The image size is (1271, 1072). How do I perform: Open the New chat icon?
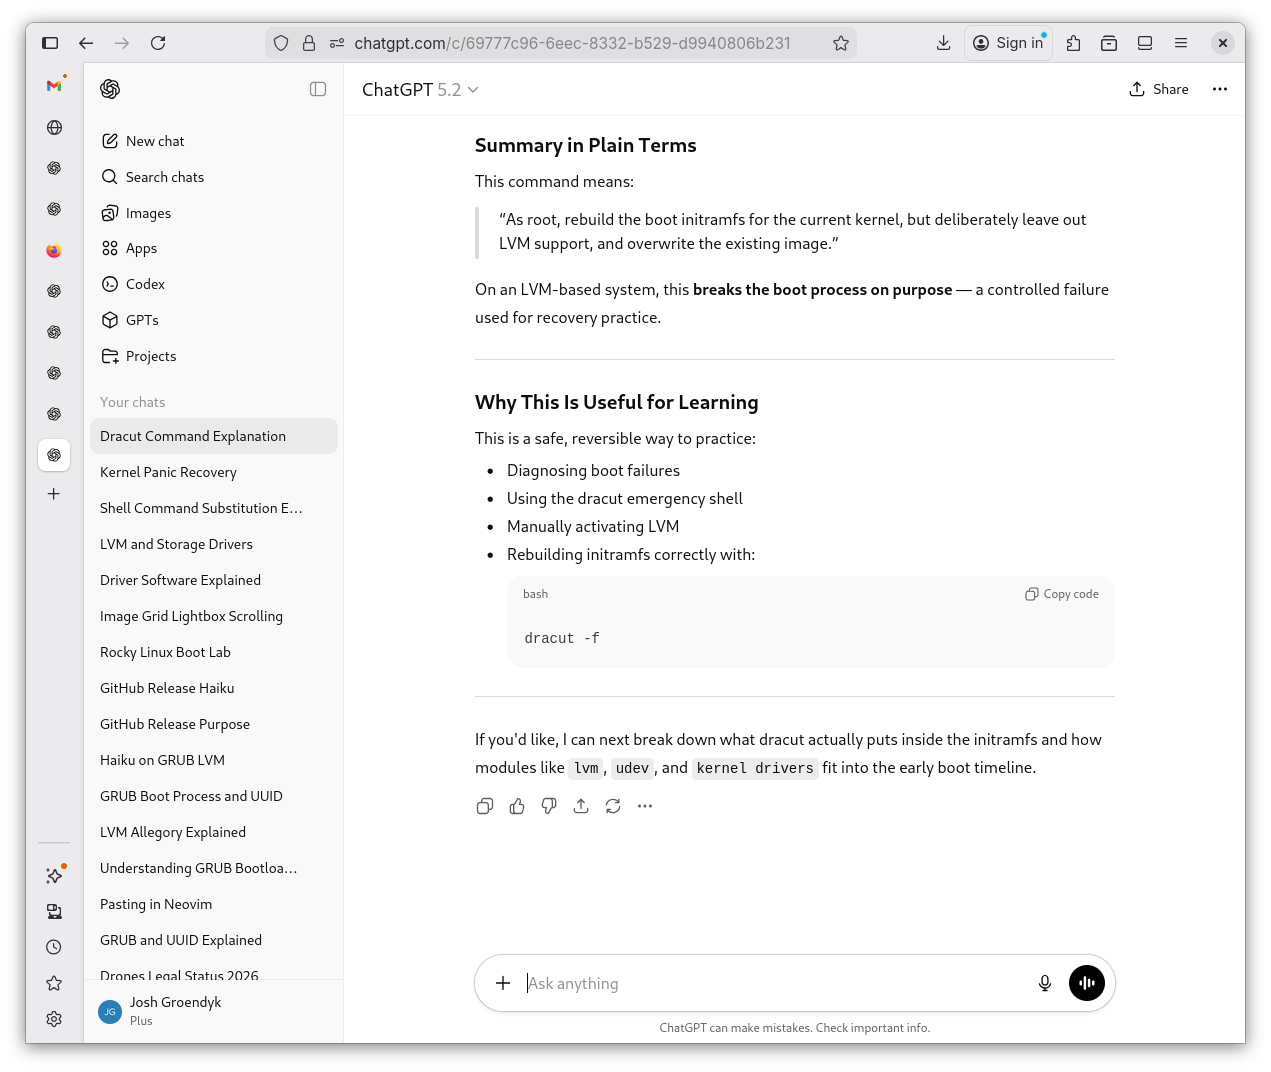pyautogui.click(x=109, y=141)
